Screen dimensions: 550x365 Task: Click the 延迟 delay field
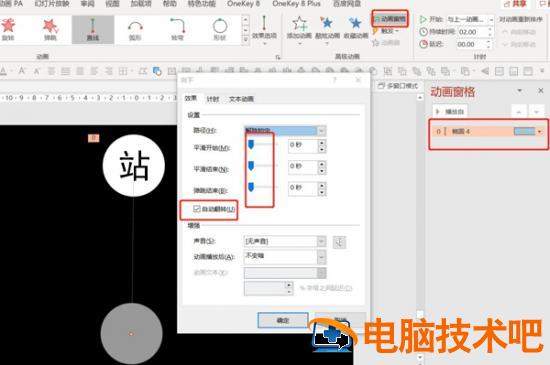(x=470, y=45)
